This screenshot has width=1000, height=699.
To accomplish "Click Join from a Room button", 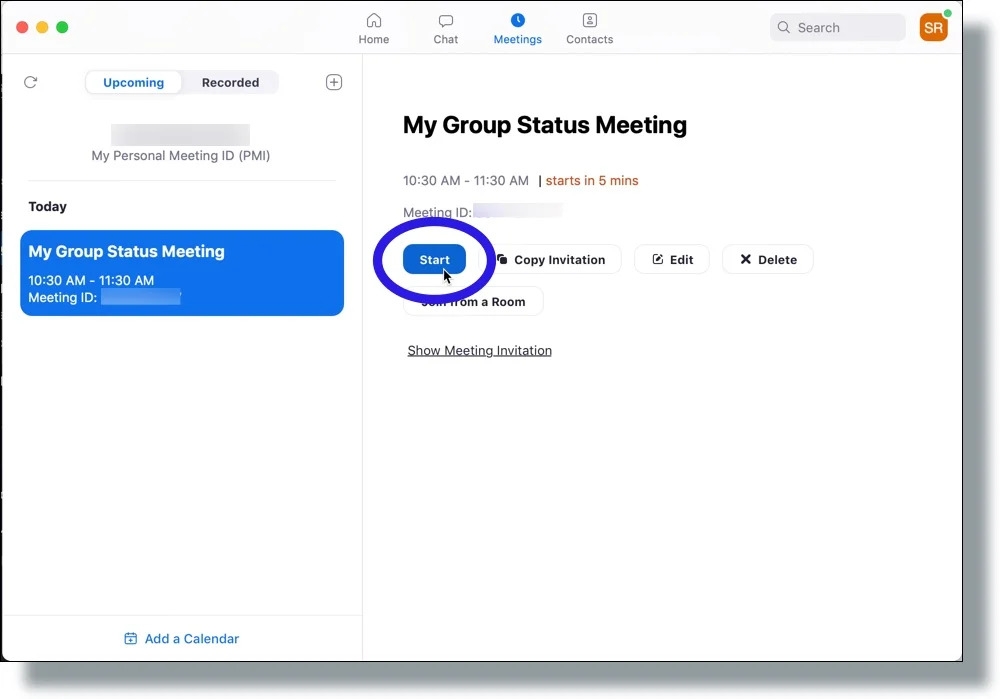I will click(473, 302).
